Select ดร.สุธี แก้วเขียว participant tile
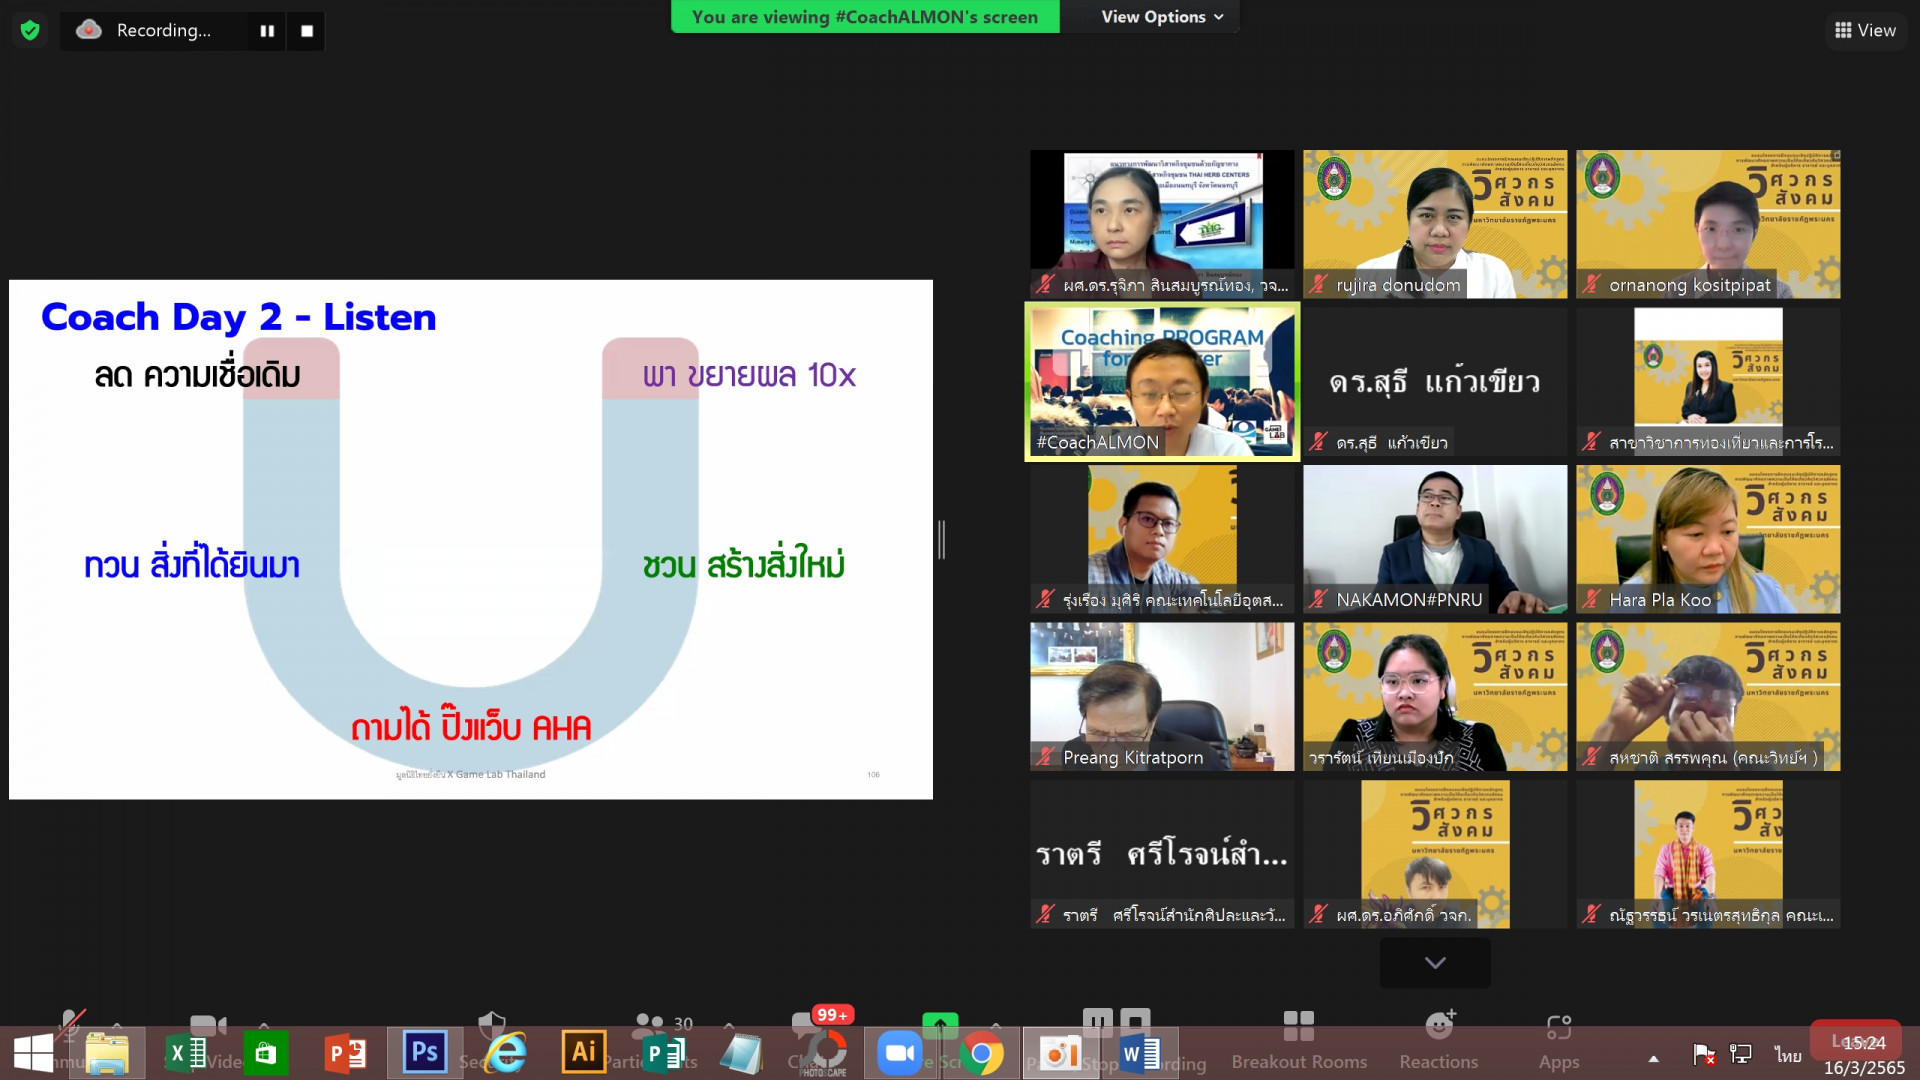1920x1080 pixels. tap(1435, 382)
